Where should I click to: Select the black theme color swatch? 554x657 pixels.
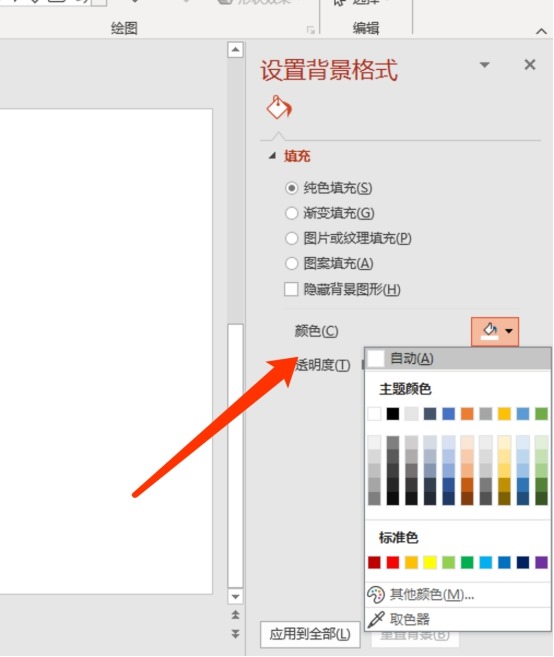point(393,414)
